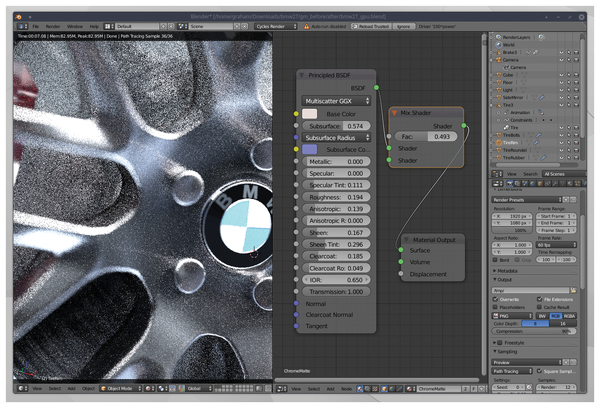The width and height of the screenshot is (600, 408).
Task: Click the add Render Preset plus icon
Action: 566,200
